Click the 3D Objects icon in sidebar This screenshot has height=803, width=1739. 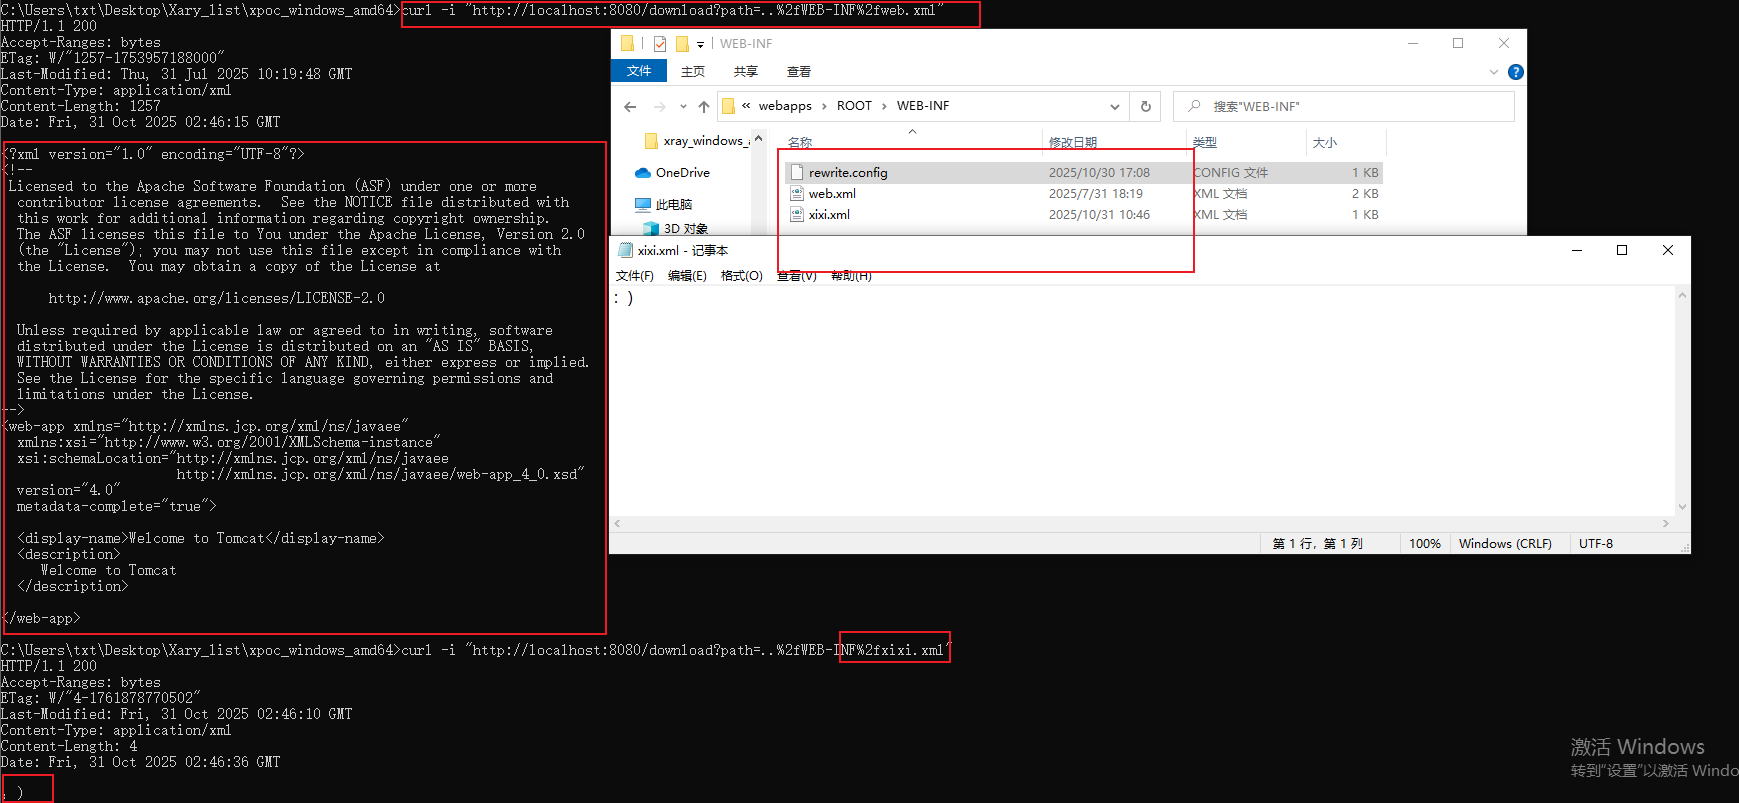tap(651, 229)
